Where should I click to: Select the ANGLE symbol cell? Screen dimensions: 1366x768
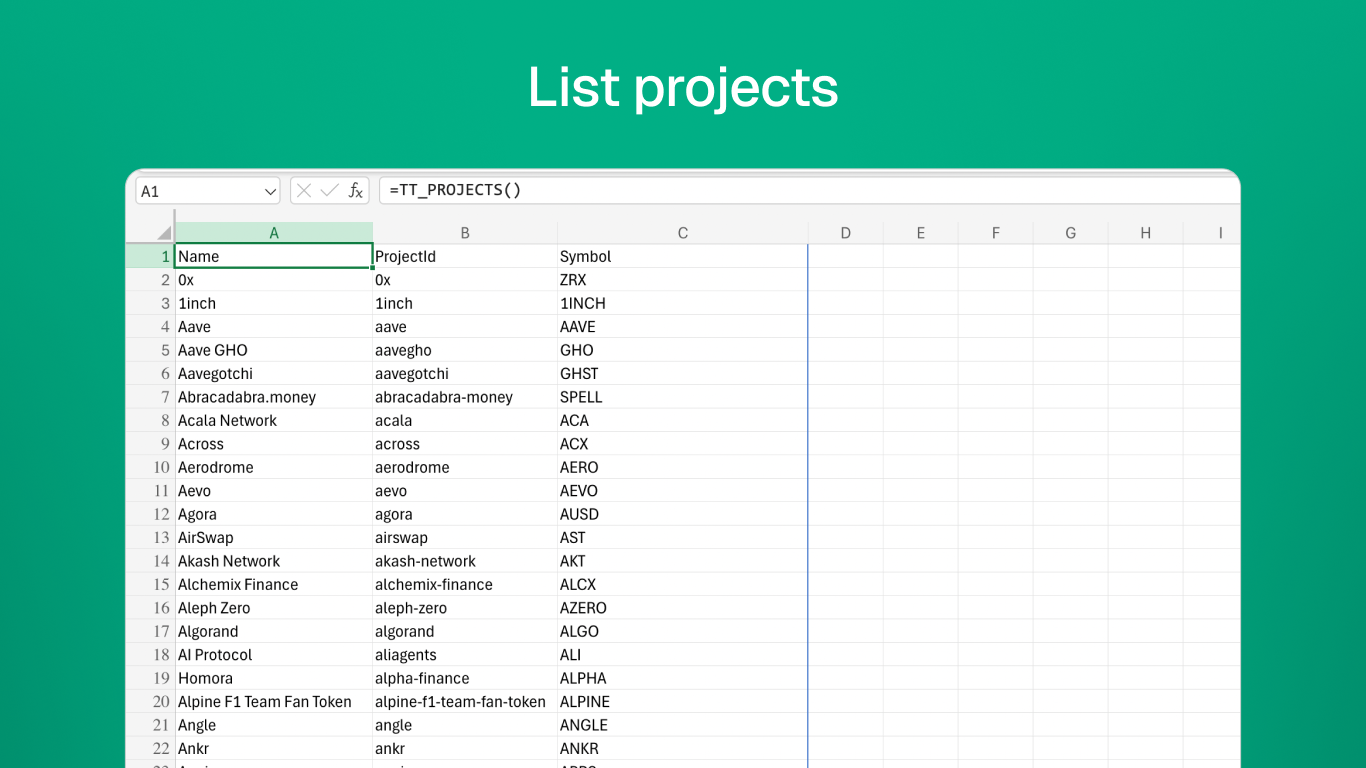coord(683,725)
